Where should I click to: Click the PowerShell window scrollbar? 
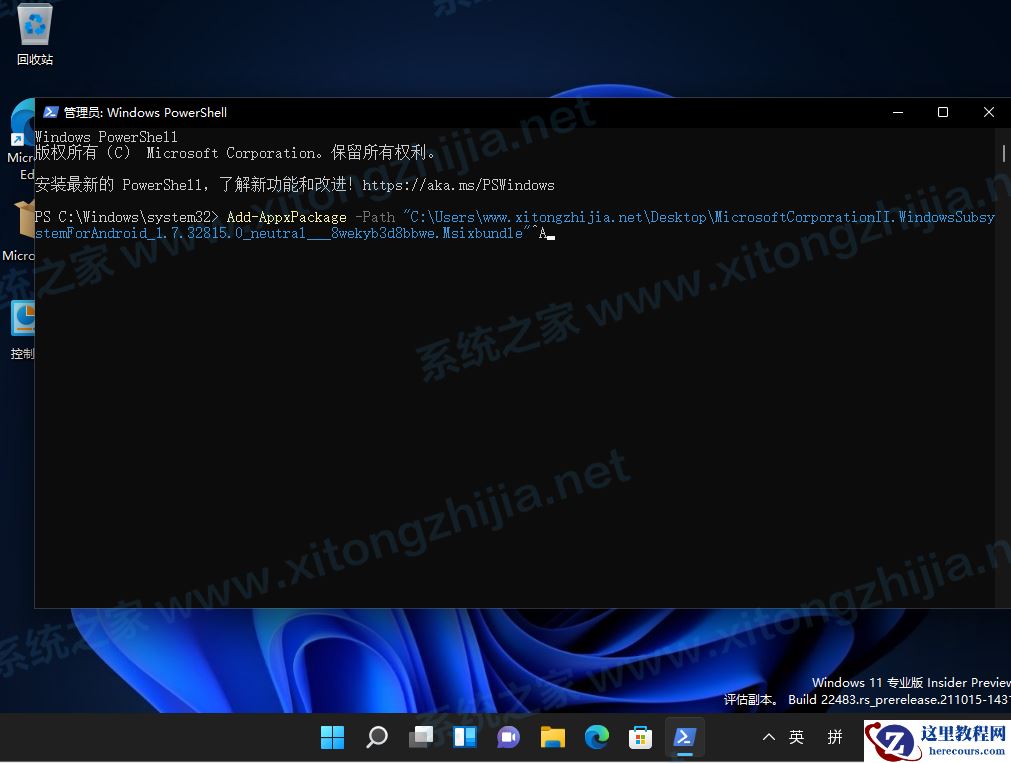pyautogui.click(x=1003, y=152)
